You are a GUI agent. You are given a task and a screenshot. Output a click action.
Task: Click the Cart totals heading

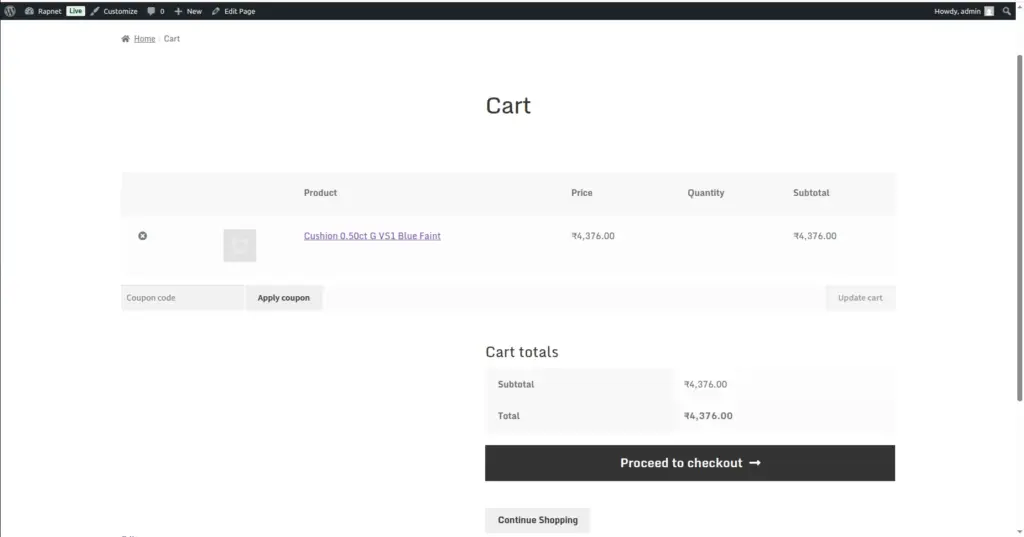[522, 351]
